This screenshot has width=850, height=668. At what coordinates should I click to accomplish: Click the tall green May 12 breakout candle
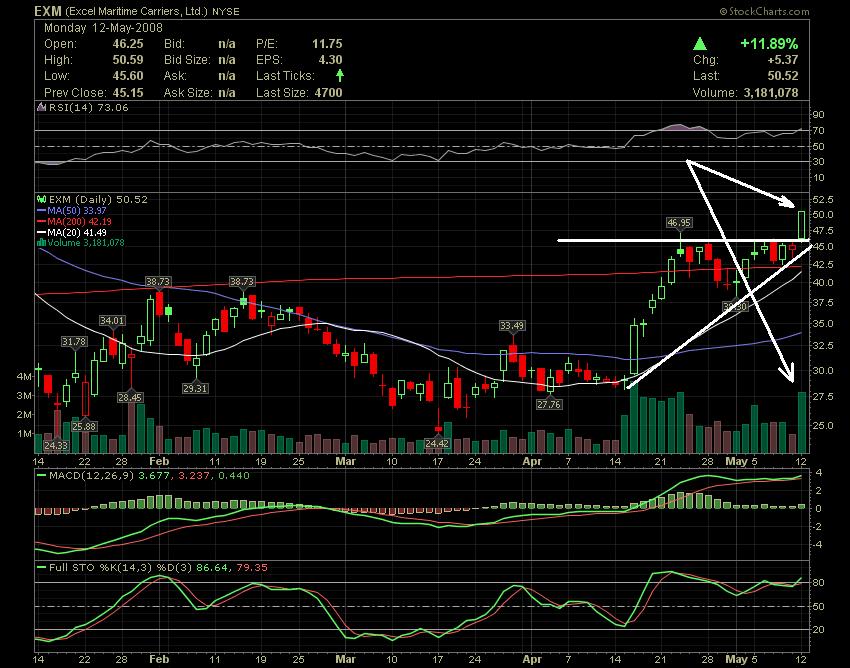click(802, 224)
